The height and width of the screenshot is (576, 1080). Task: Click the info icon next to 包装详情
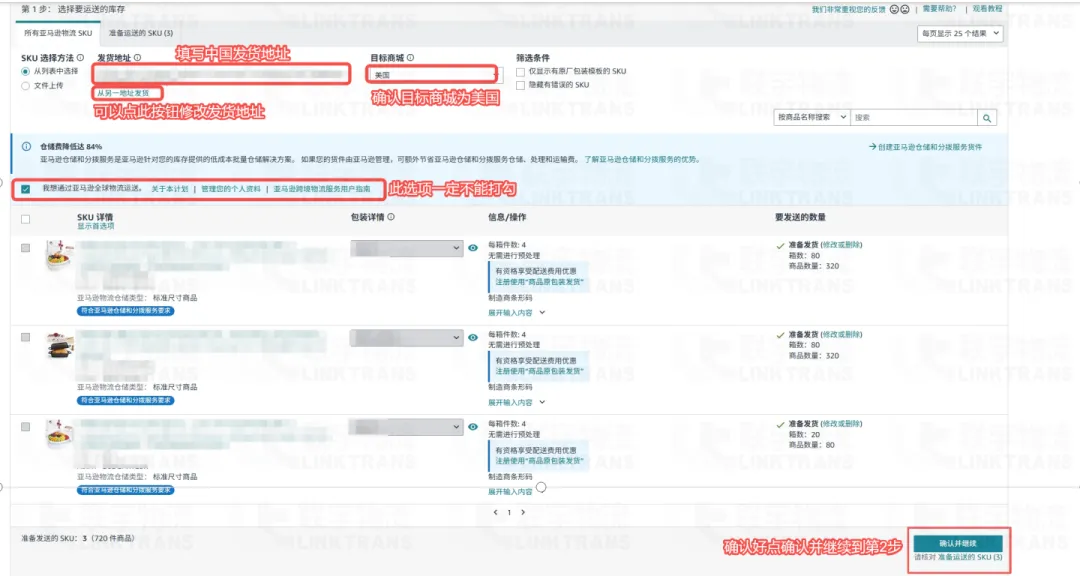point(391,217)
